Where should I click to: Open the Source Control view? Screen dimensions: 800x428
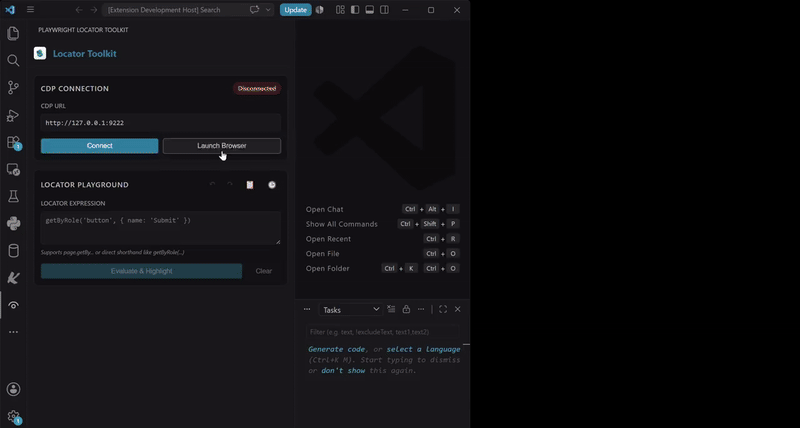point(13,88)
